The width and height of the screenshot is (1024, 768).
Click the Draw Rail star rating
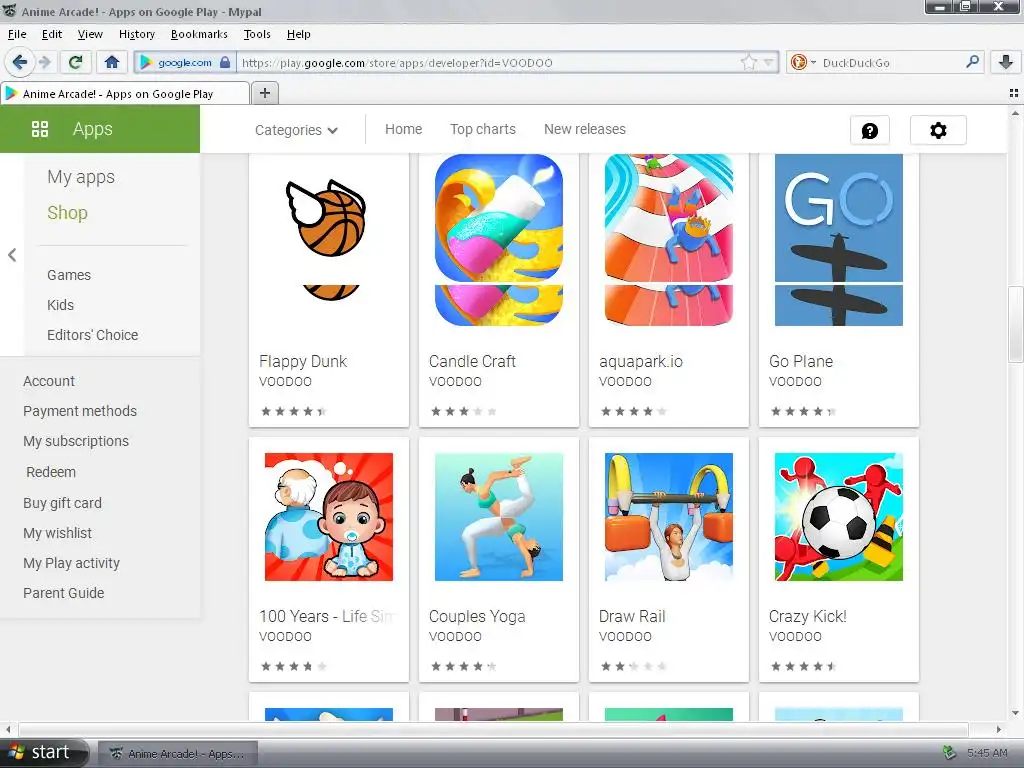tap(633, 666)
